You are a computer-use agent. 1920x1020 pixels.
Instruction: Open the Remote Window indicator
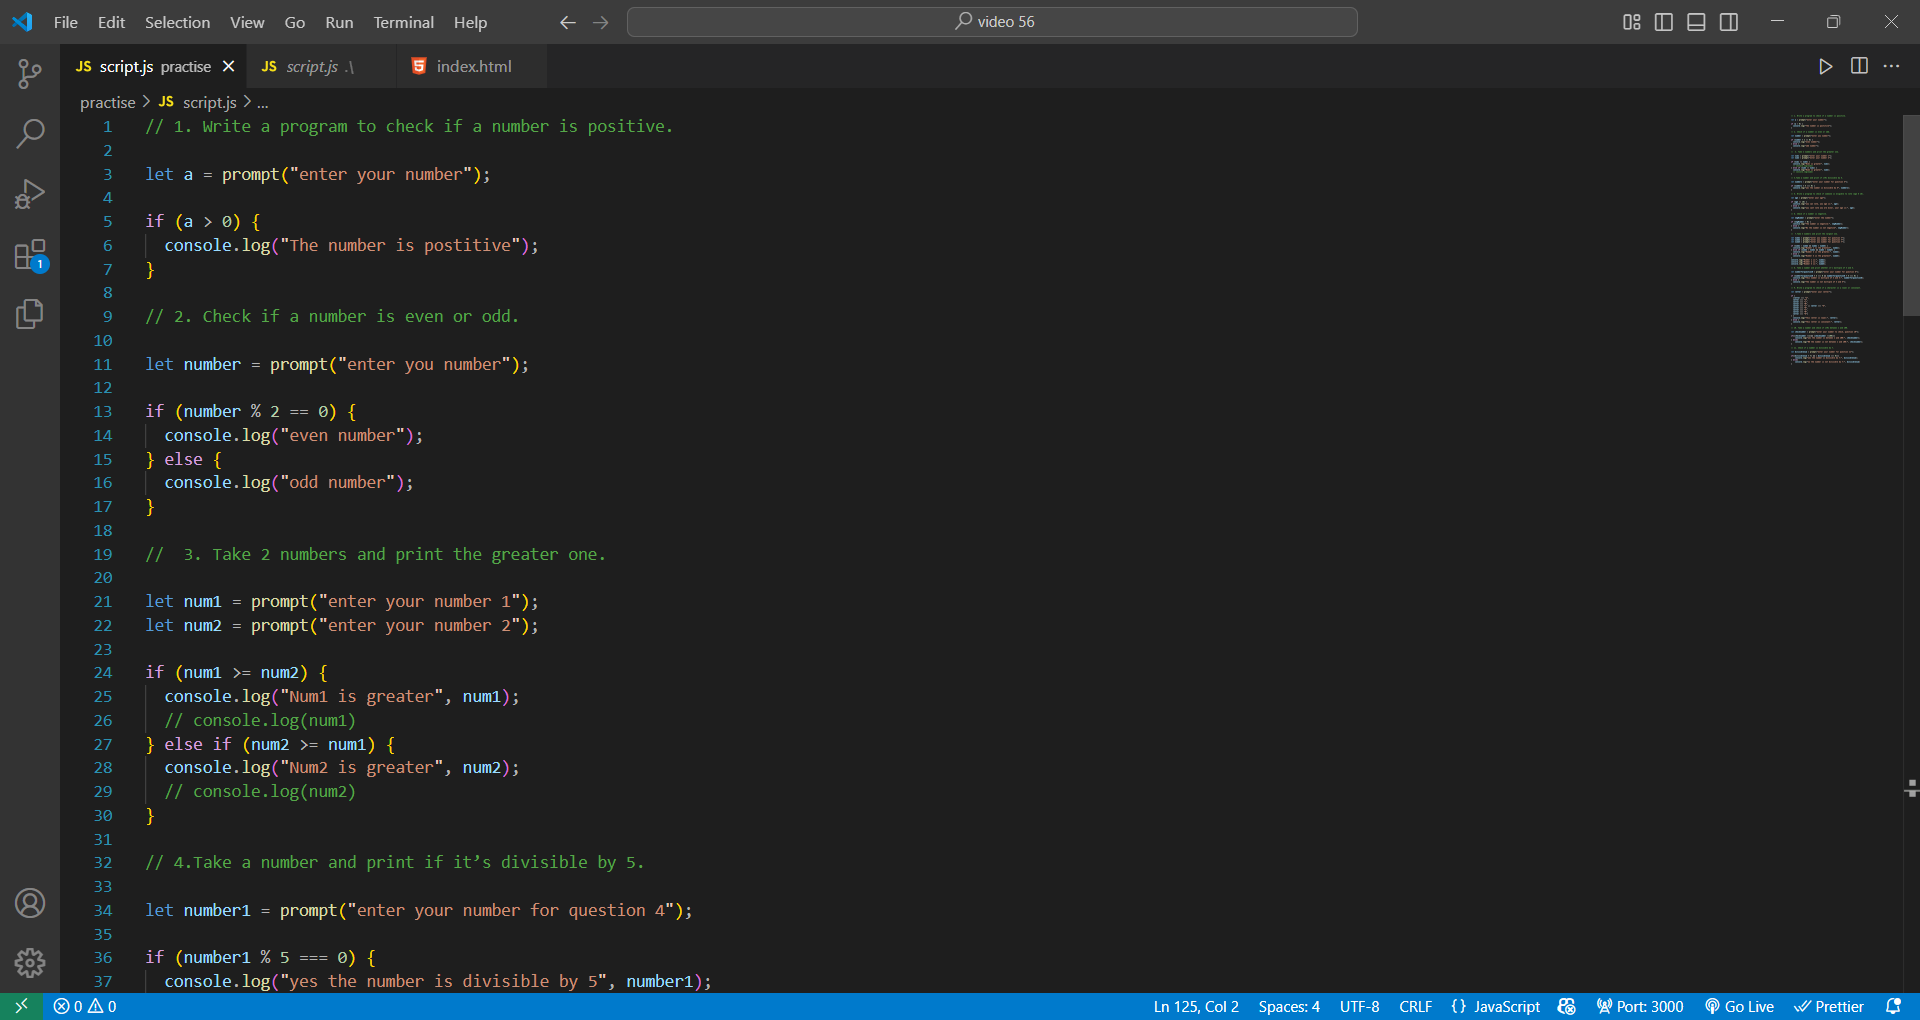click(21, 1006)
